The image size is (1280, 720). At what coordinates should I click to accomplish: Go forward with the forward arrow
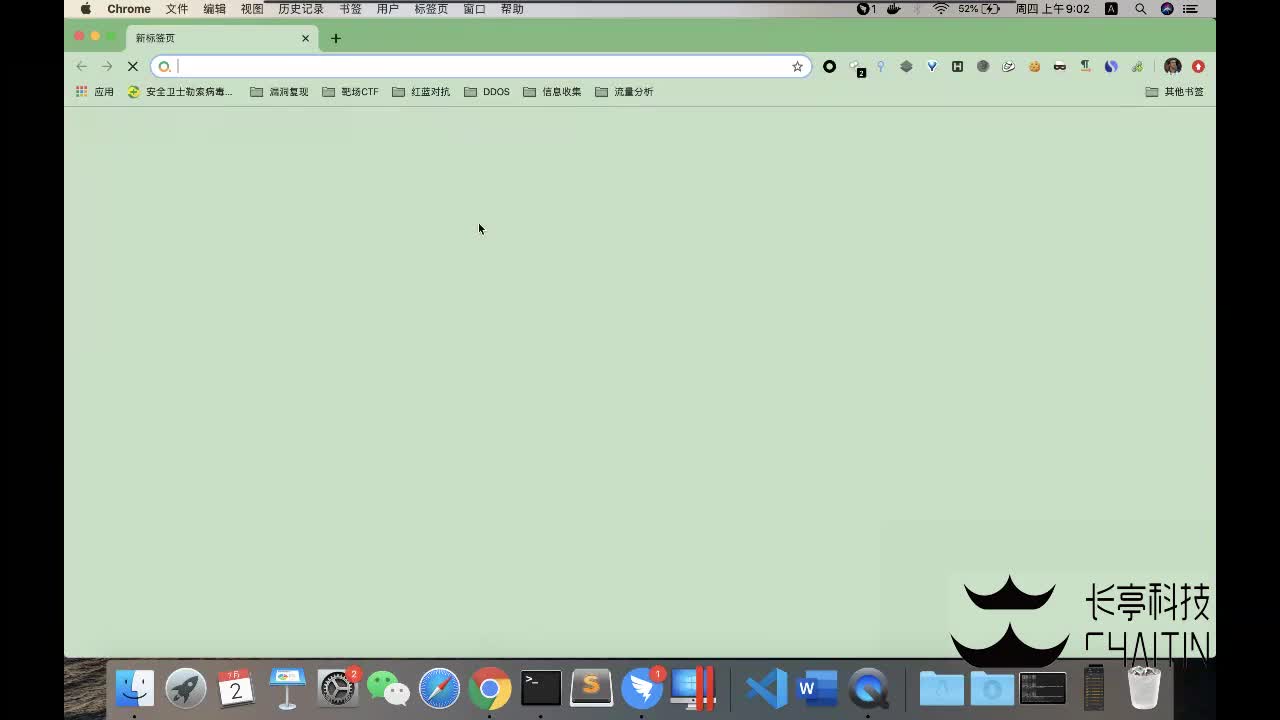pos(107,66)
